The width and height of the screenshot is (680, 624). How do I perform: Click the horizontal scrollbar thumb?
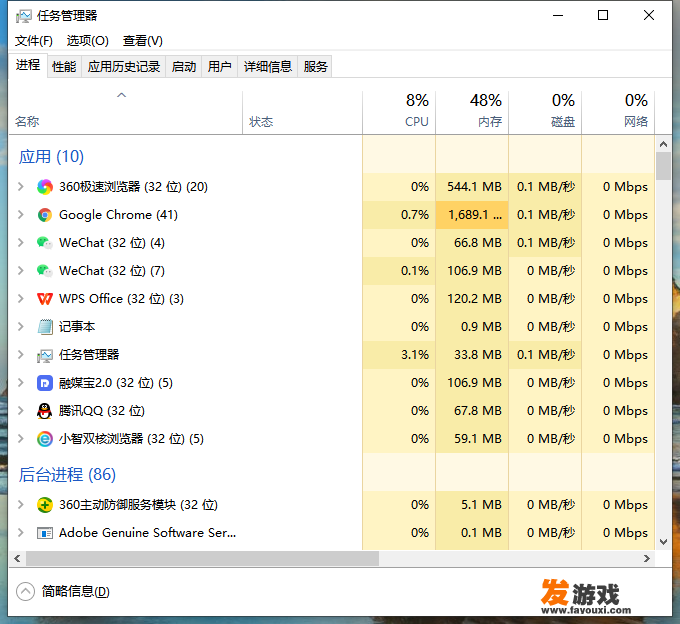tap(202, 559)
